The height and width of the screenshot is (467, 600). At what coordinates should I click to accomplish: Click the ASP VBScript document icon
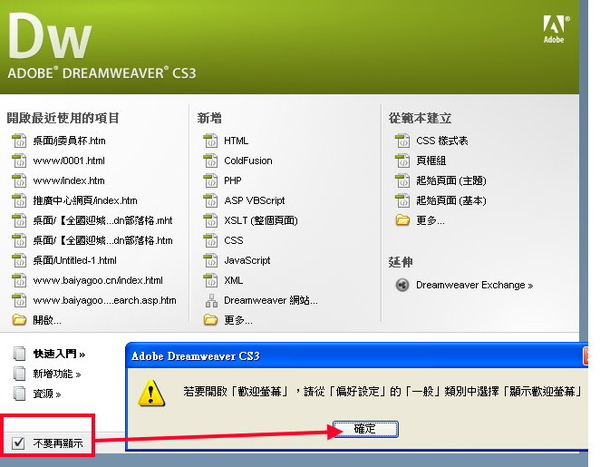pos(210,201)
